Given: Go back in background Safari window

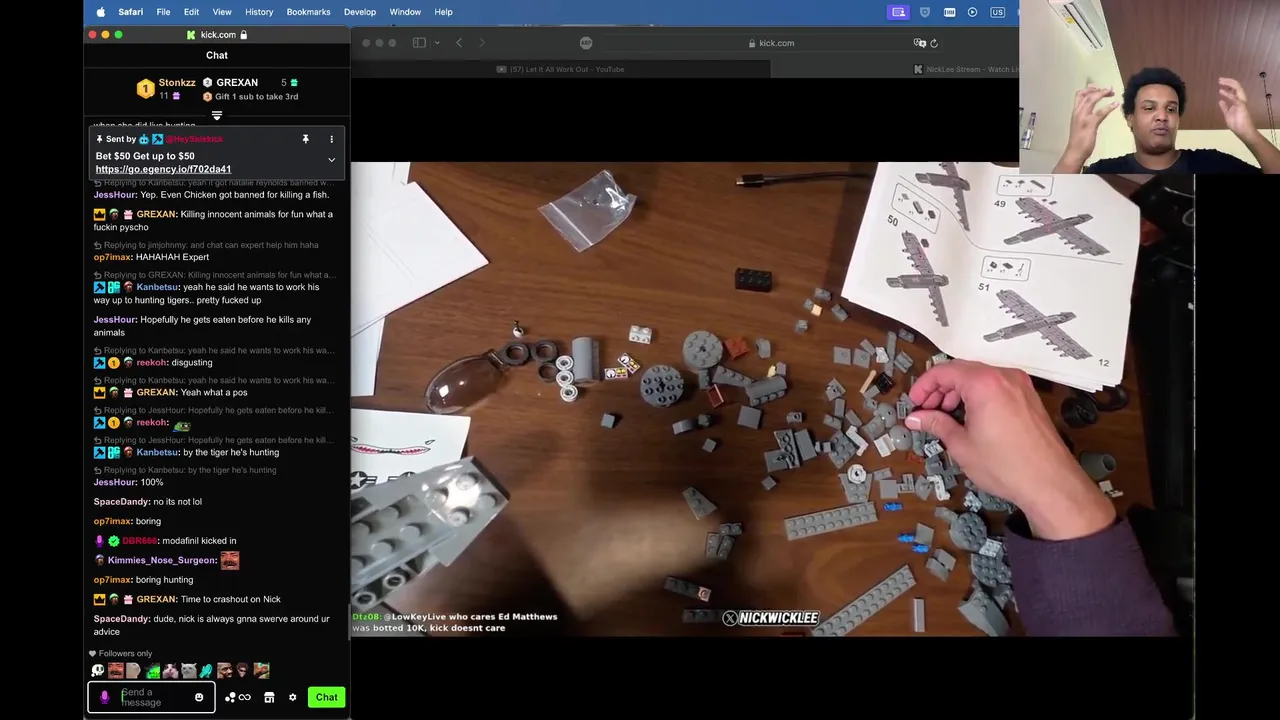Looking at the screenshot, I should pyautogui.click(x=459, y=43).
